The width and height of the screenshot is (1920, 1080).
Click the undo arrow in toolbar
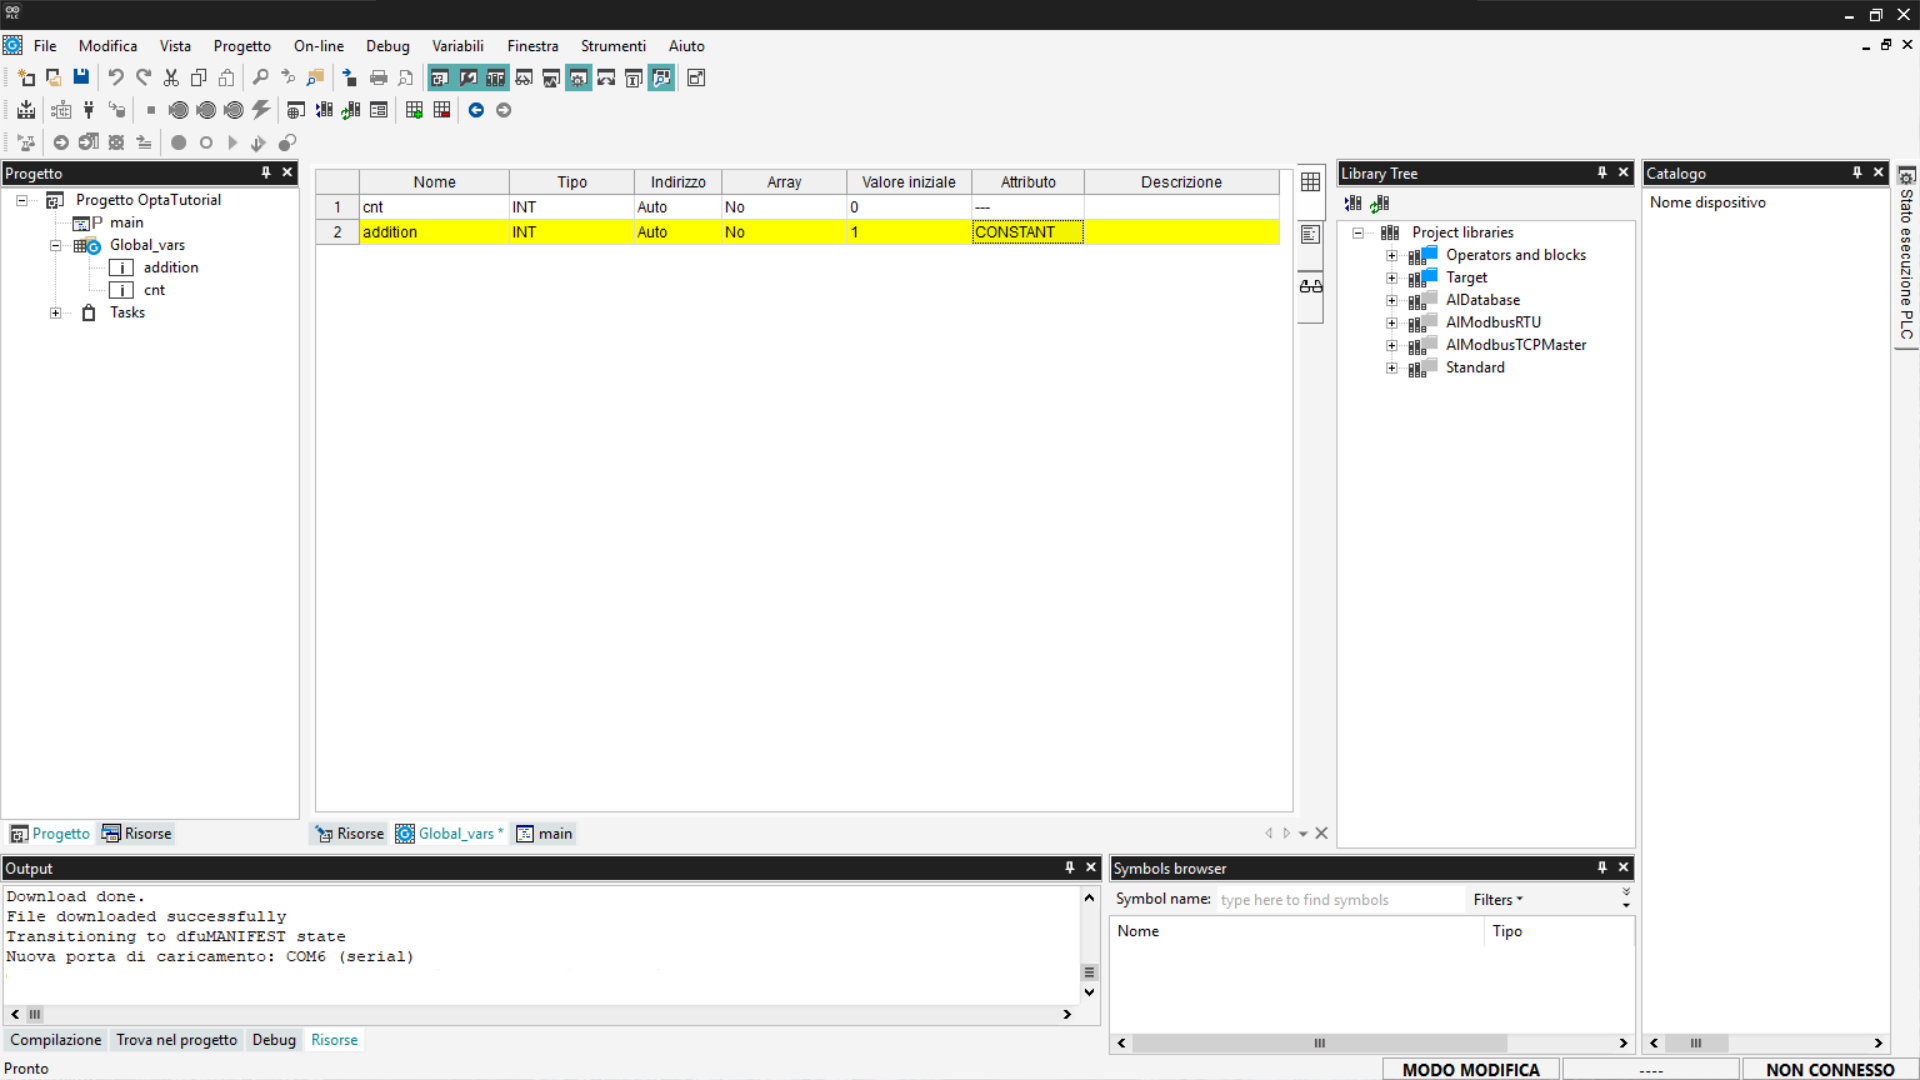point(116,77)
